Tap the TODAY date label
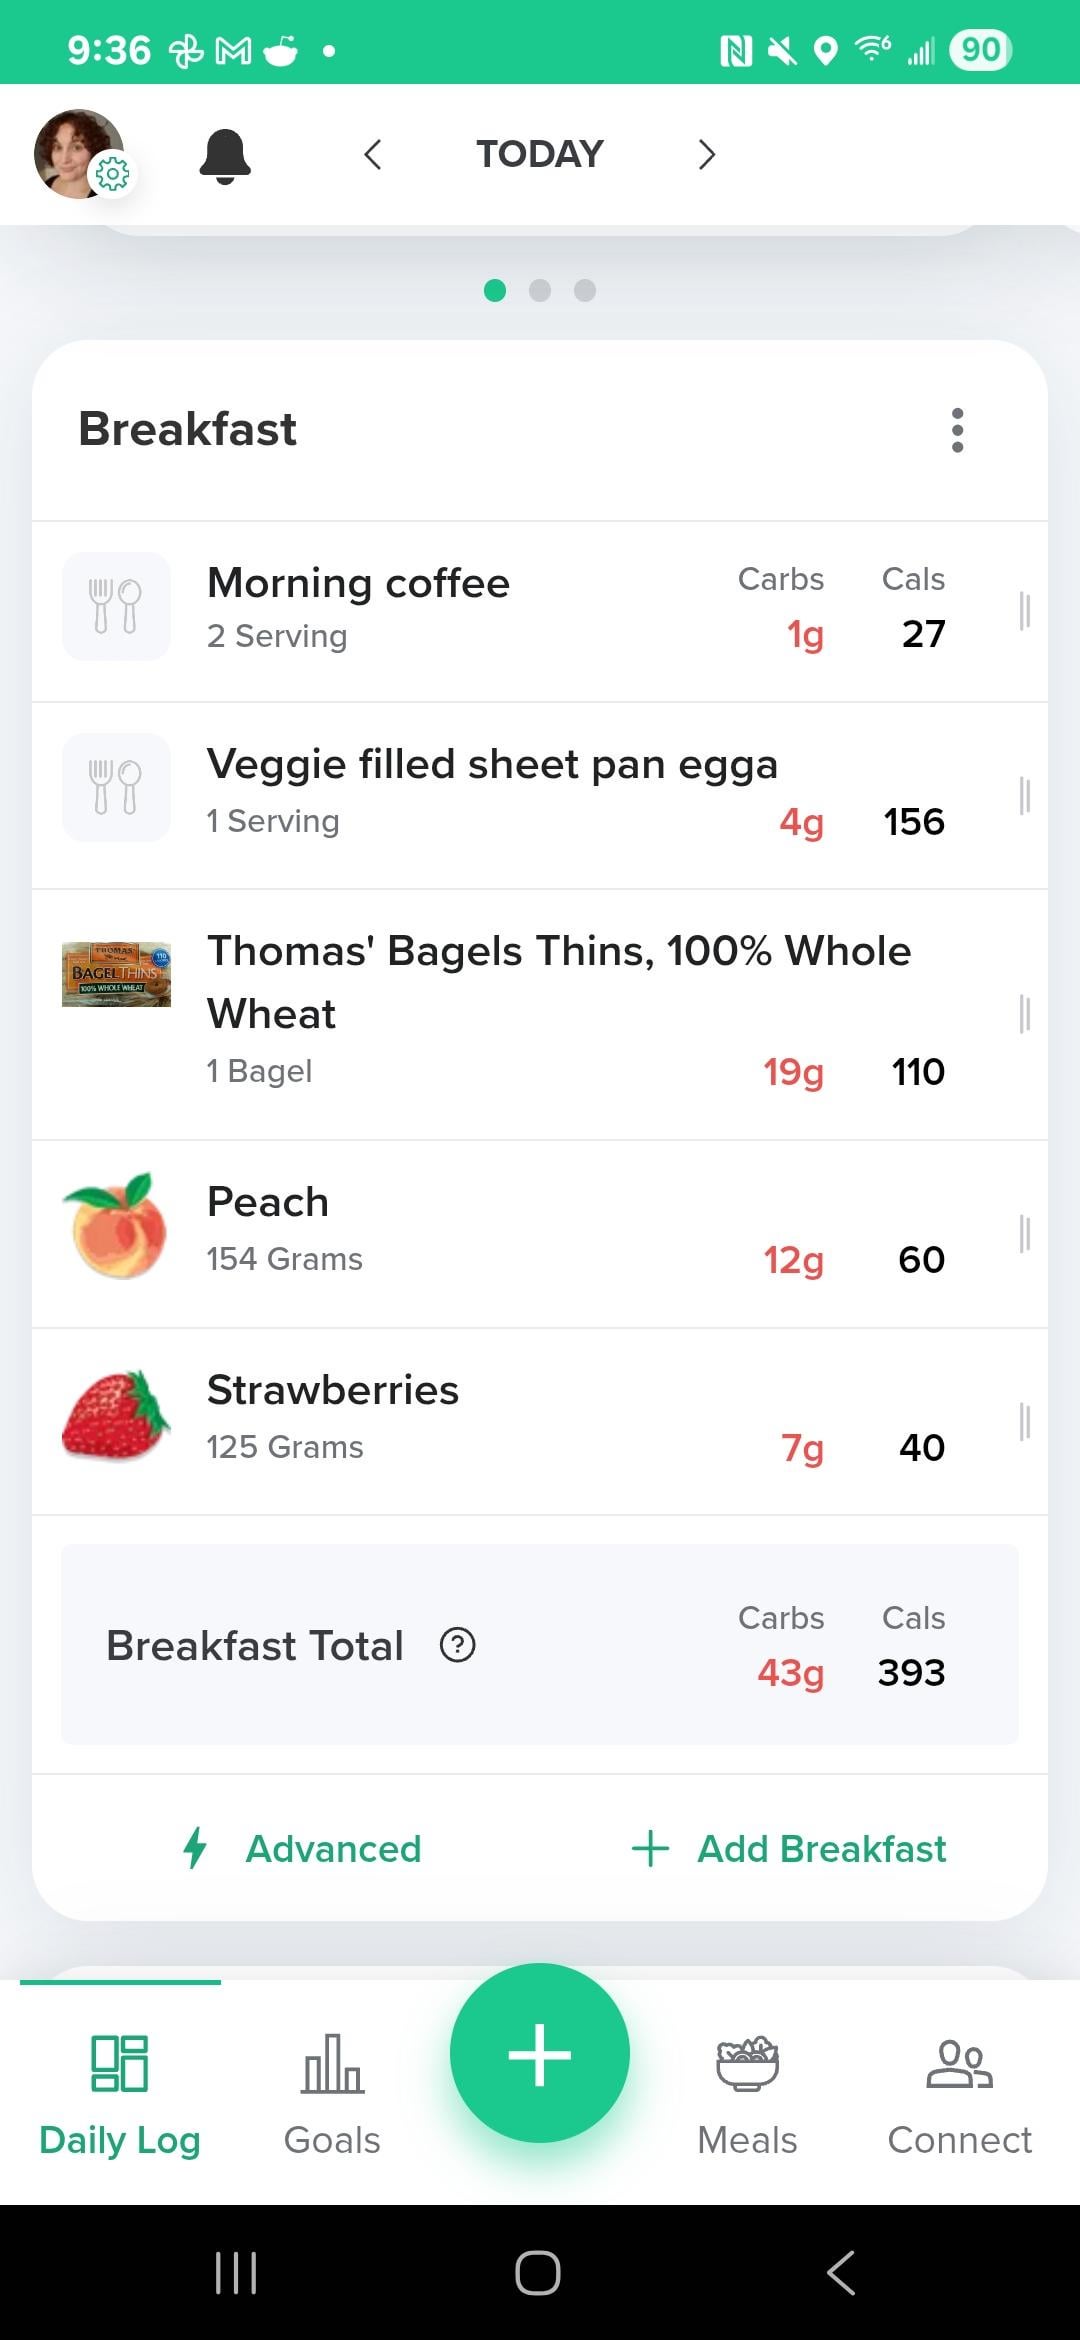Image resolution: width=1080 pixels, height=2340 pixels. [540, 154]
